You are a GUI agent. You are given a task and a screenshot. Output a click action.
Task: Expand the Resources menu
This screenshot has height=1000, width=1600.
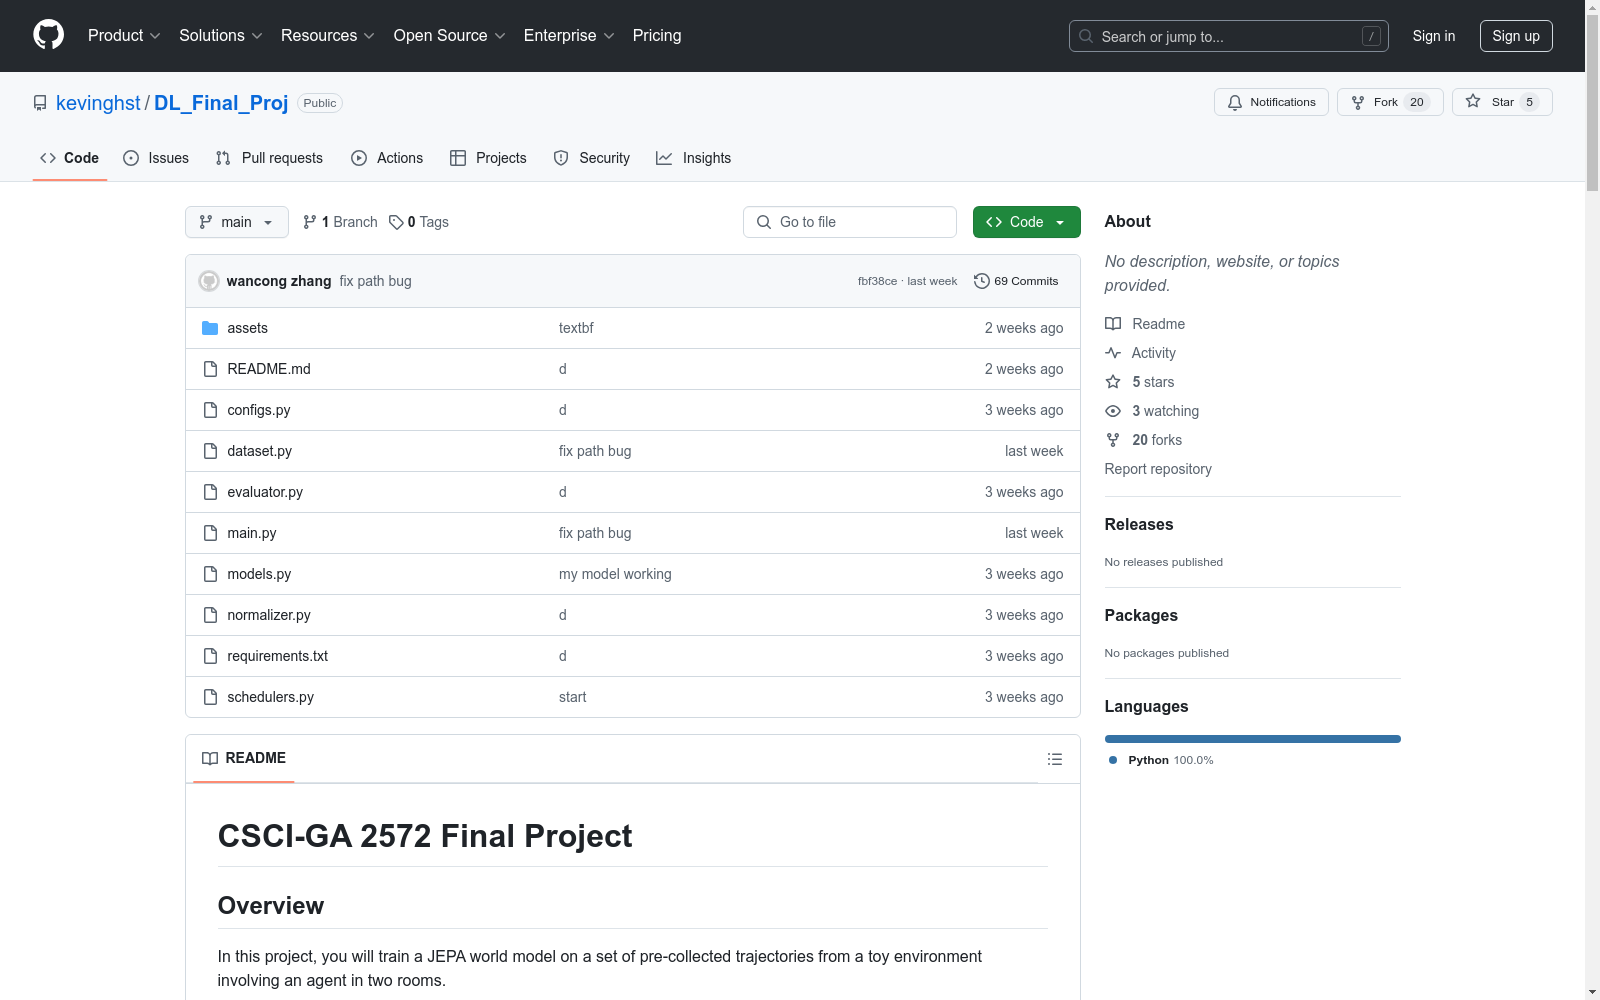pos(327,35)
